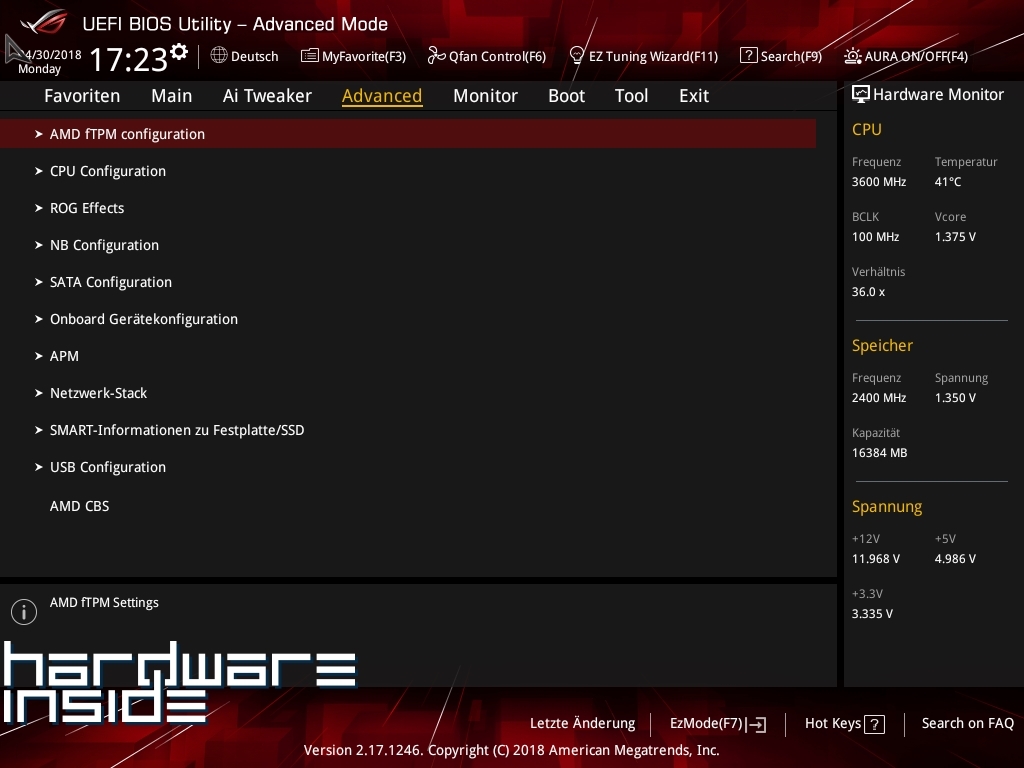This screenshot has width=1024, height=768.
Task: Click Vcore value 1.375 V
Action: pyautogui.click(x=955, y=237)
